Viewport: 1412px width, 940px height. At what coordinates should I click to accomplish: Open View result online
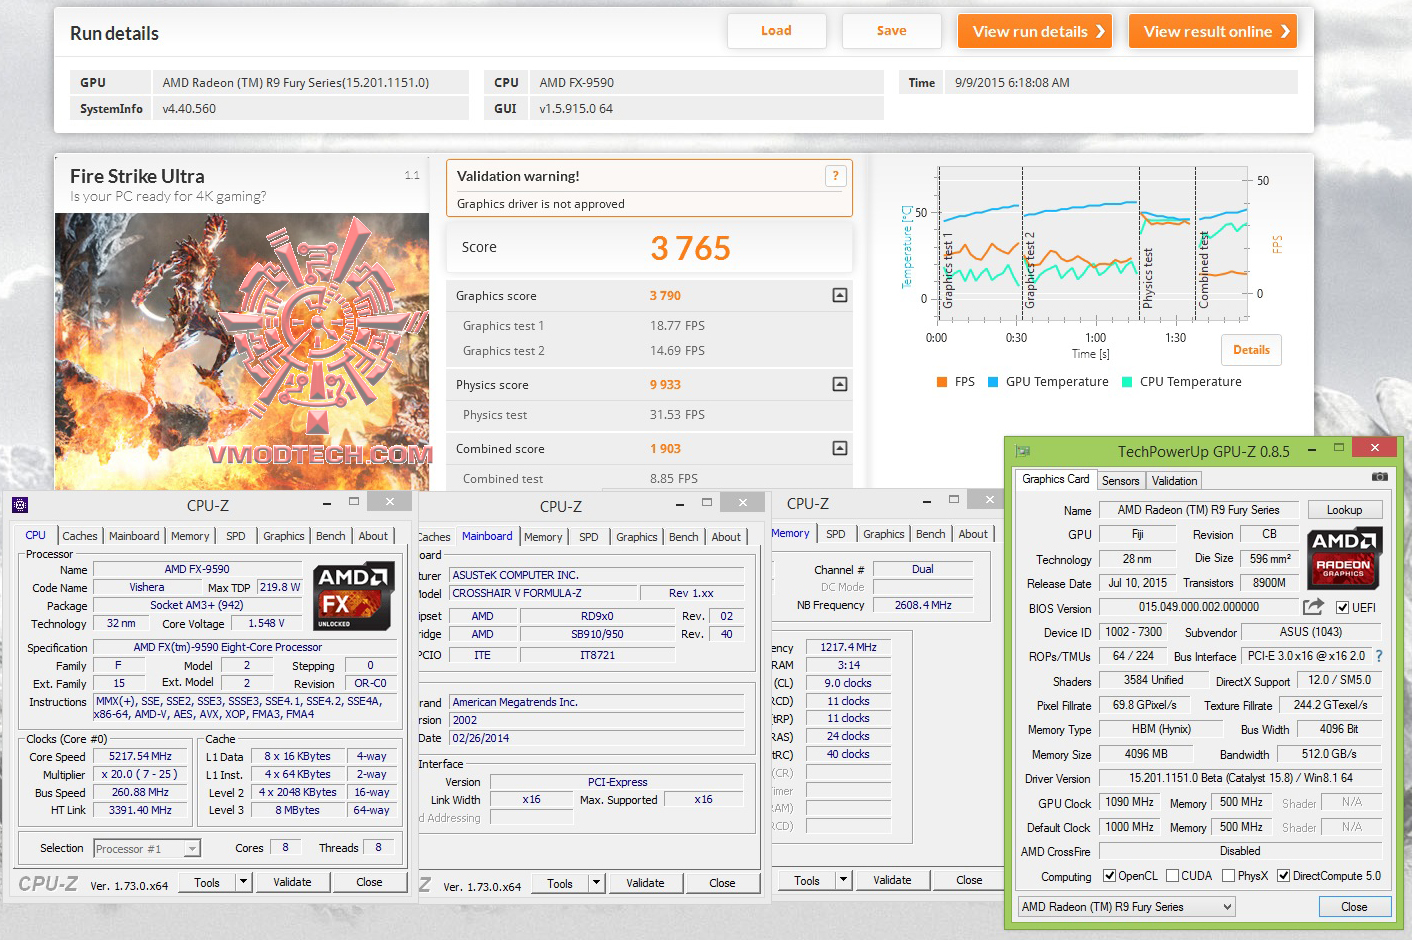[1213, 31]
